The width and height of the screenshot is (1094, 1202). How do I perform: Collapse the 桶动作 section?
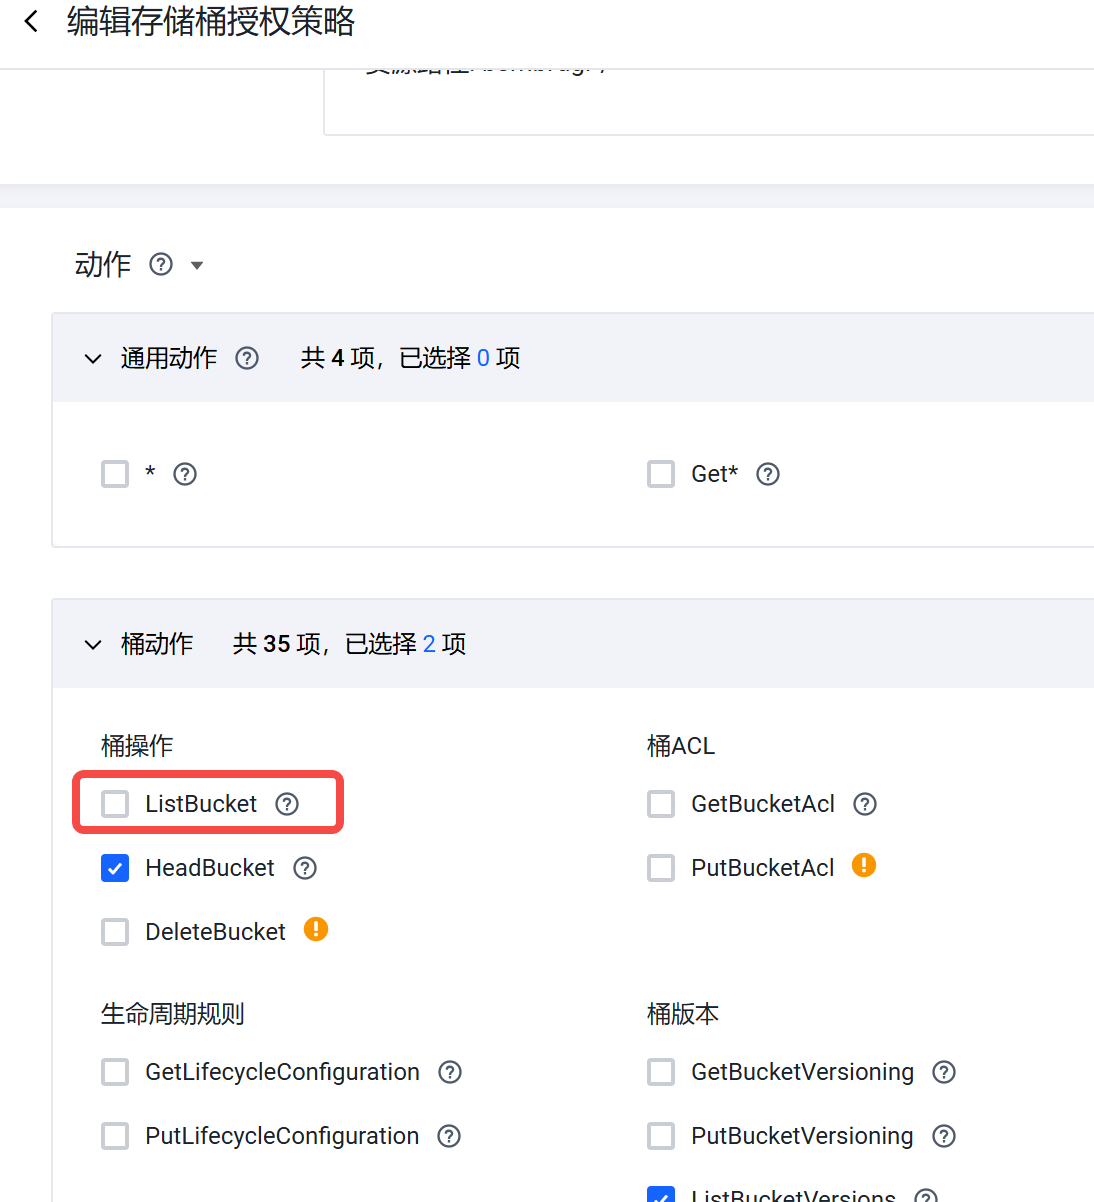point(93,644)
